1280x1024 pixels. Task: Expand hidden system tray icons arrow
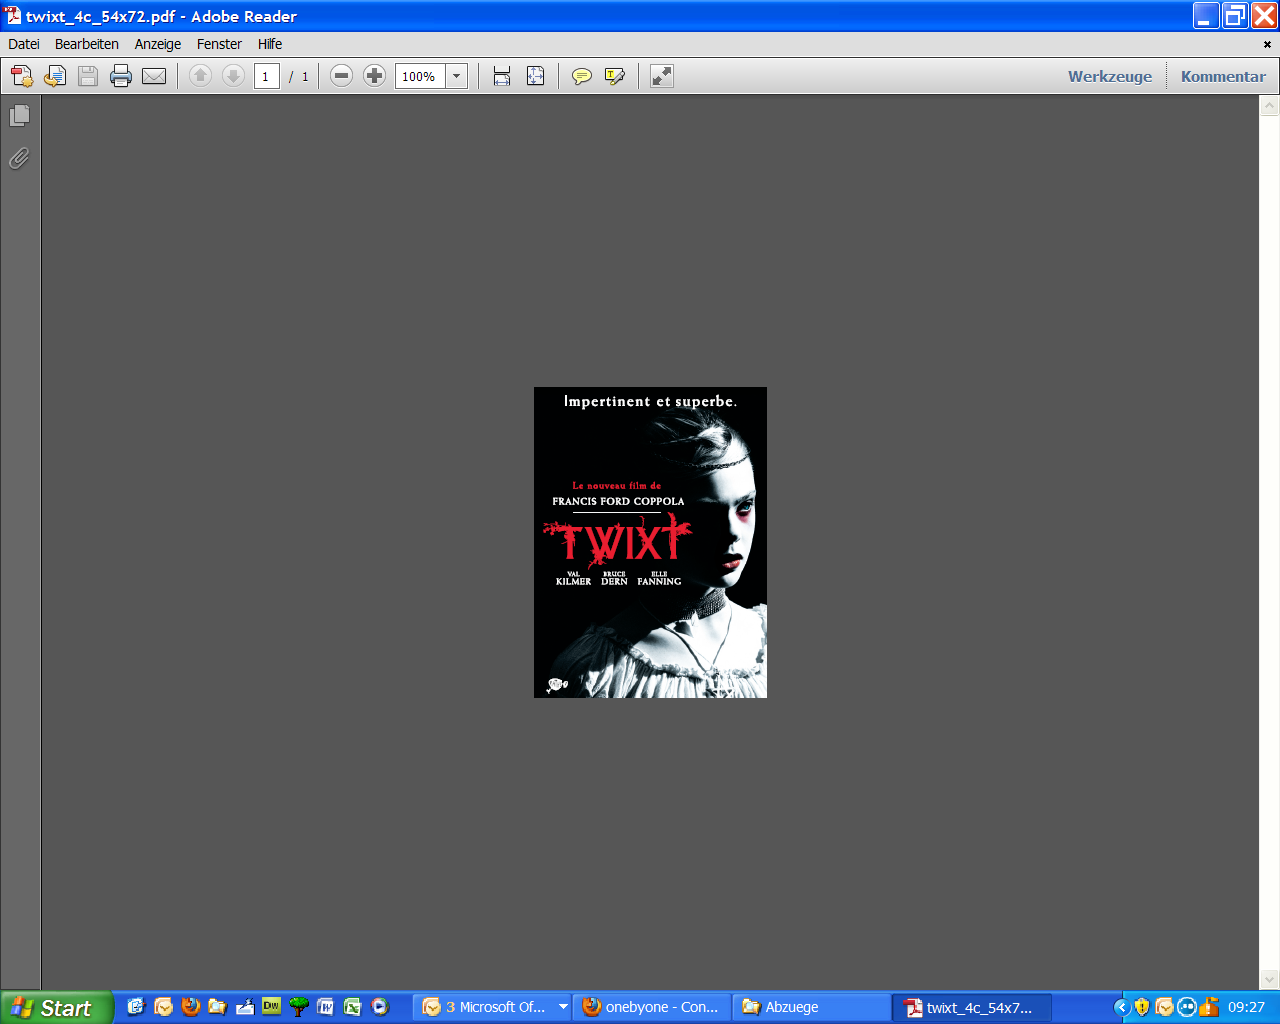coord(1122,1007)
